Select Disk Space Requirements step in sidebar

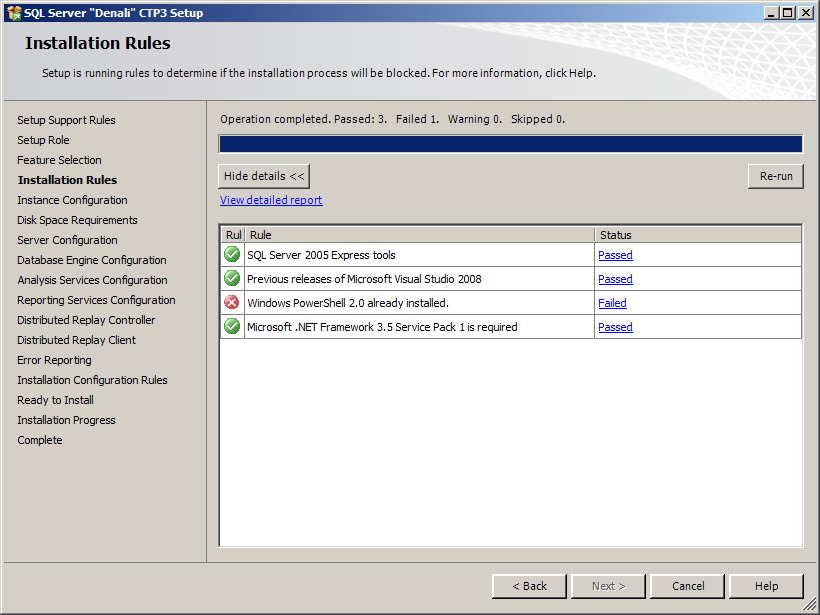pos(77,220)
